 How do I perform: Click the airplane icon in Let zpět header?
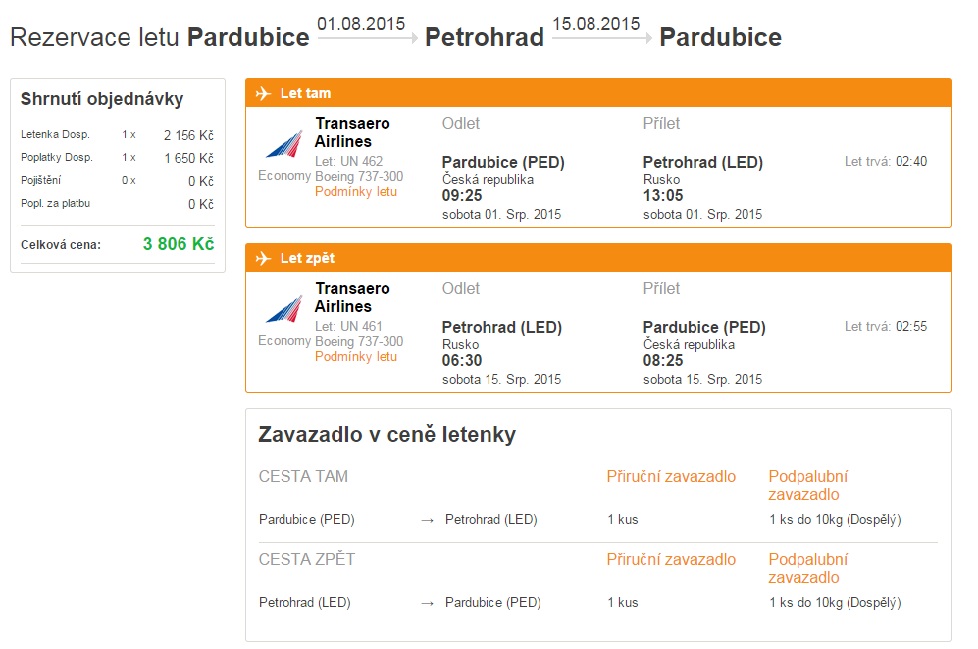pyautogui.click(x=263, y=259)
